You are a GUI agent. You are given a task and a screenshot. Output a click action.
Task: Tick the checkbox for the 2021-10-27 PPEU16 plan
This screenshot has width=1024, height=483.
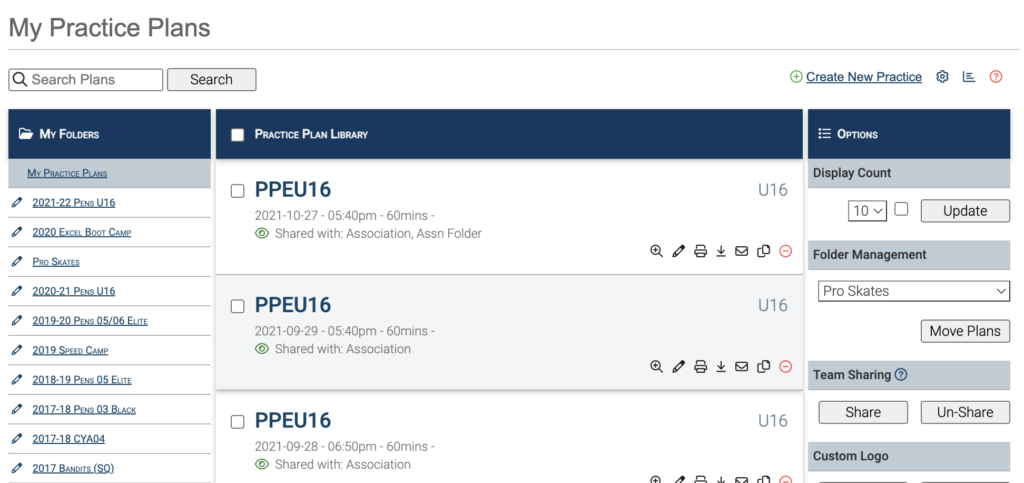238,191
